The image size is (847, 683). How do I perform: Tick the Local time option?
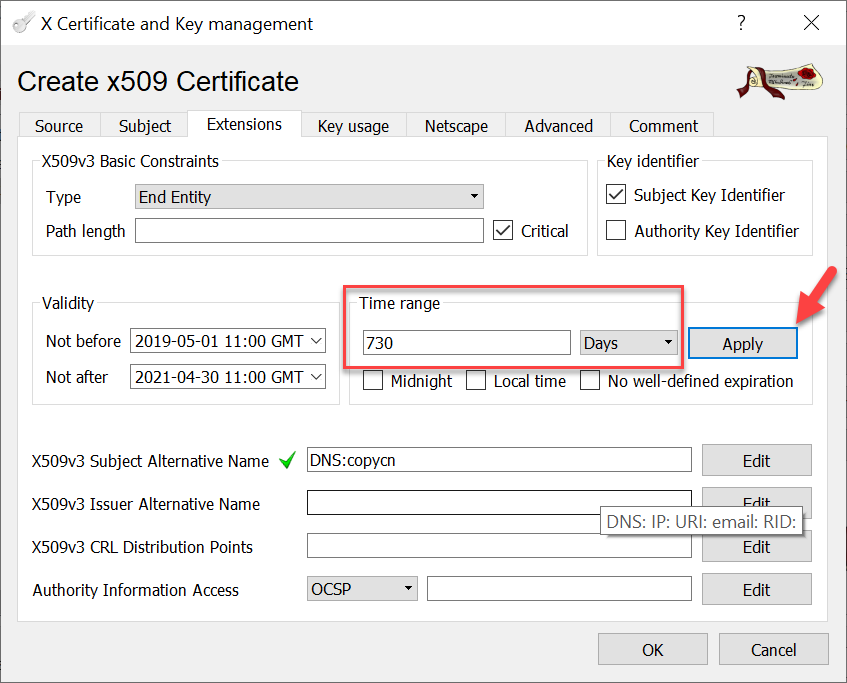476,381
